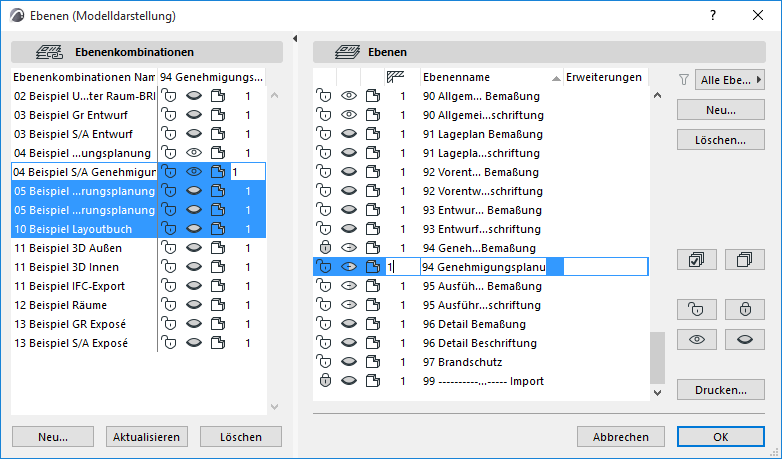782x459 pixels.
Task: Click the show layers open-eye button
Action: pyautogui.click(x=696, y=340)
